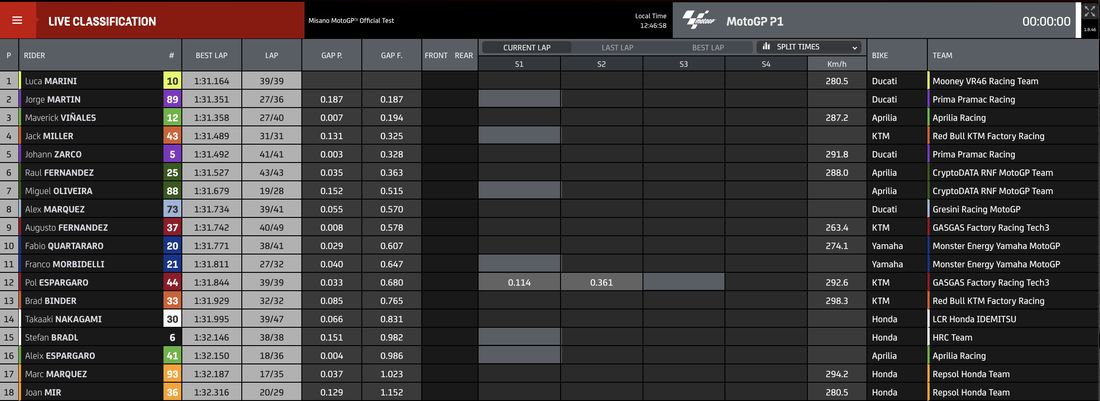Image resolution: width=1100 pixels, height=401 pixels.
Task: Click Takaaki Nakagami's white number 30 badge
Action: tap(172, 319)
